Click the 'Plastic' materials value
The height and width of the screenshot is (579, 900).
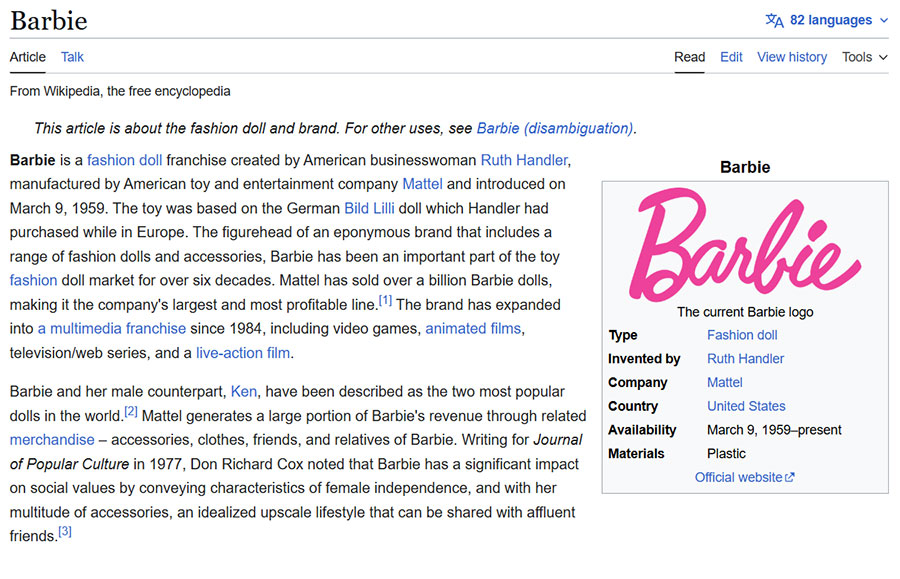[x=726, y=454]
